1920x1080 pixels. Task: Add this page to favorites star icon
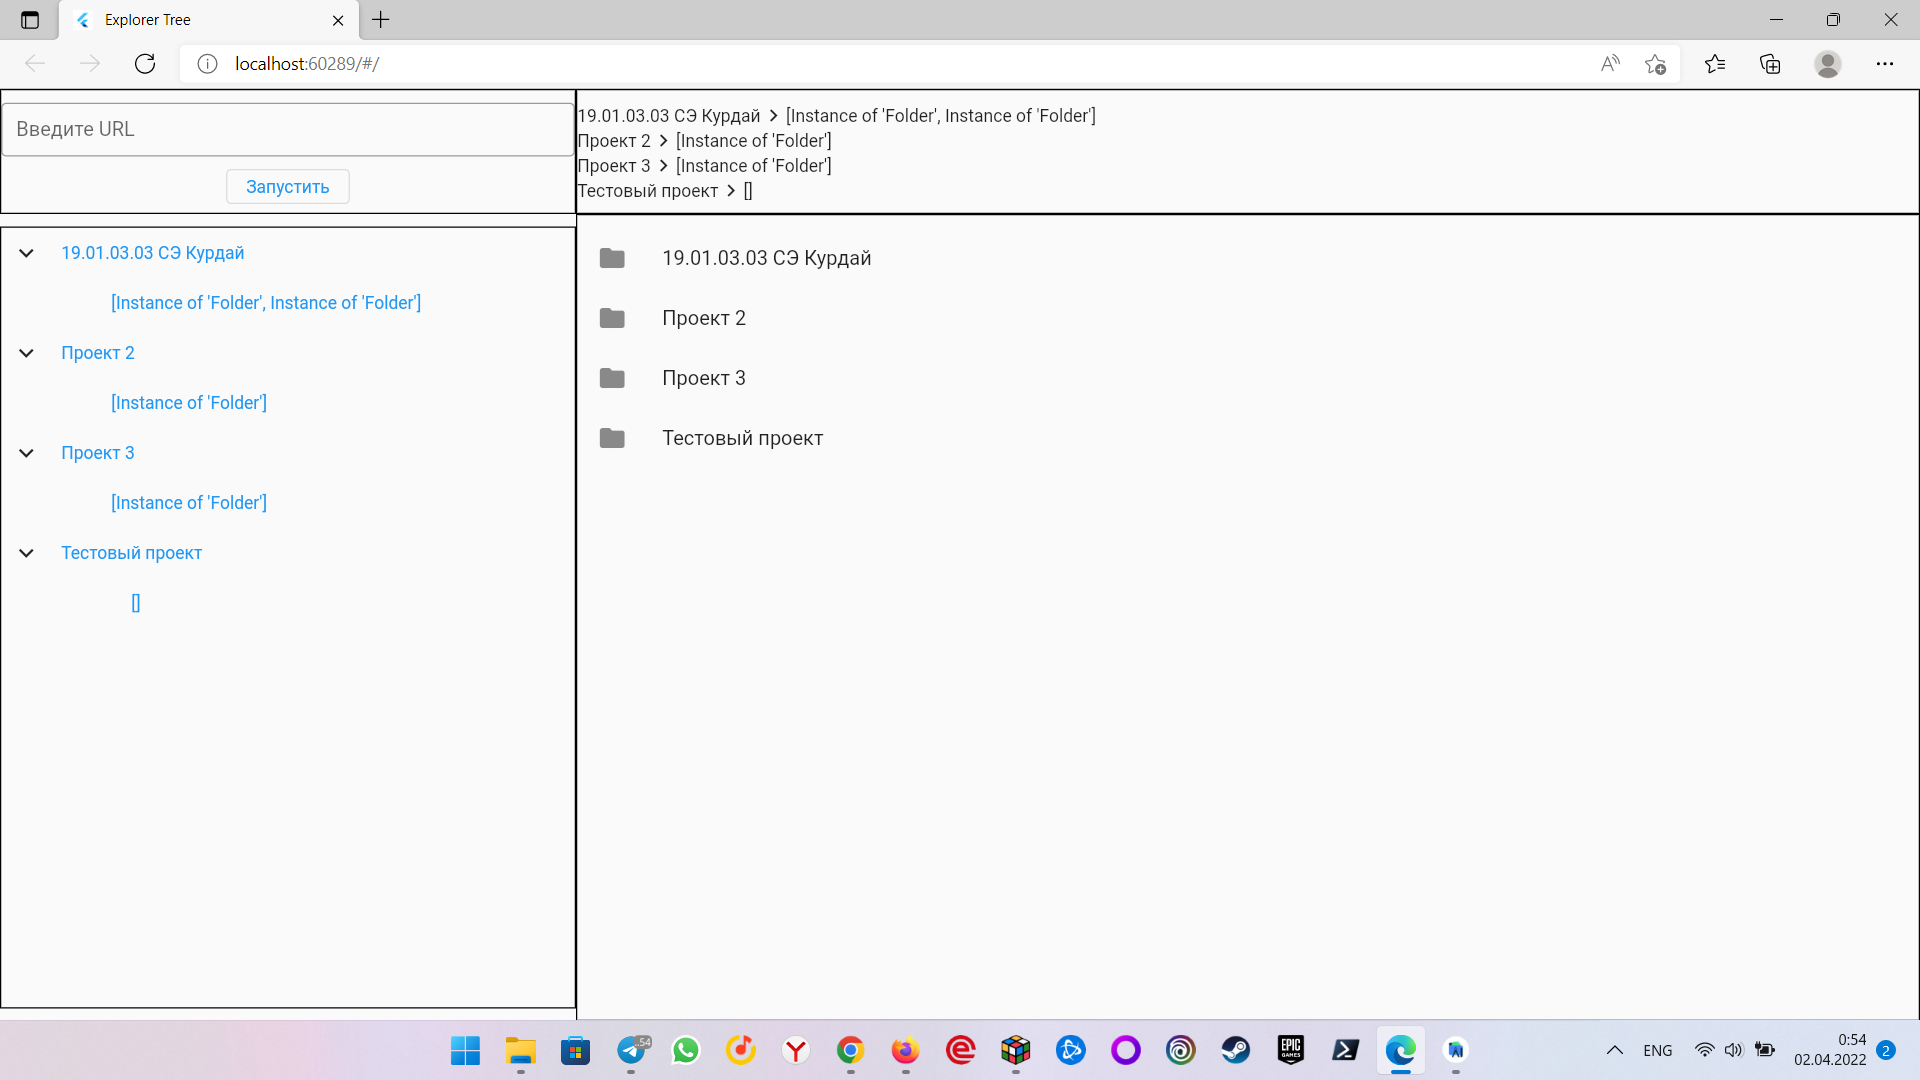1655,64
